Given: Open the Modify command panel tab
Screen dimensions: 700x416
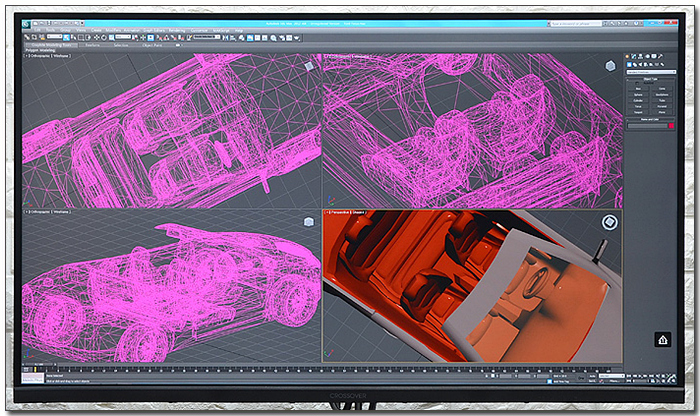Looking at the screenshot, I should [636, 57].
